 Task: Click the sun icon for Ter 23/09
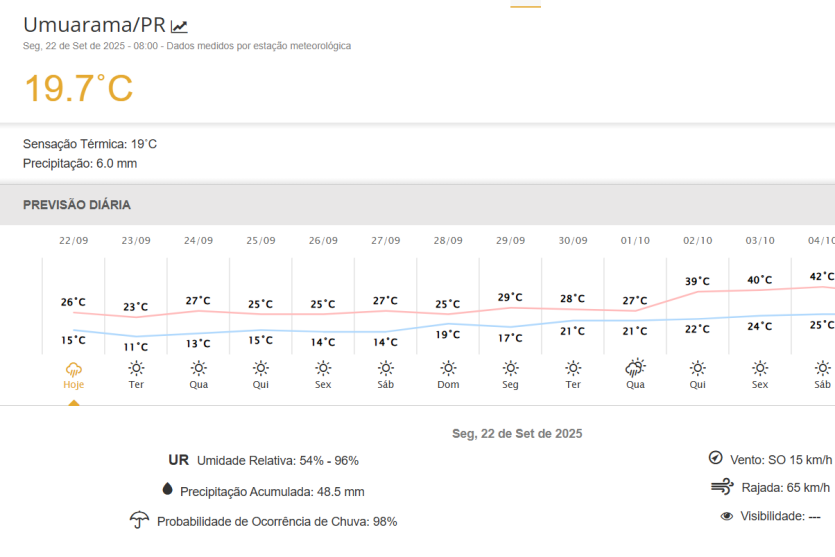tap(136, 368)
